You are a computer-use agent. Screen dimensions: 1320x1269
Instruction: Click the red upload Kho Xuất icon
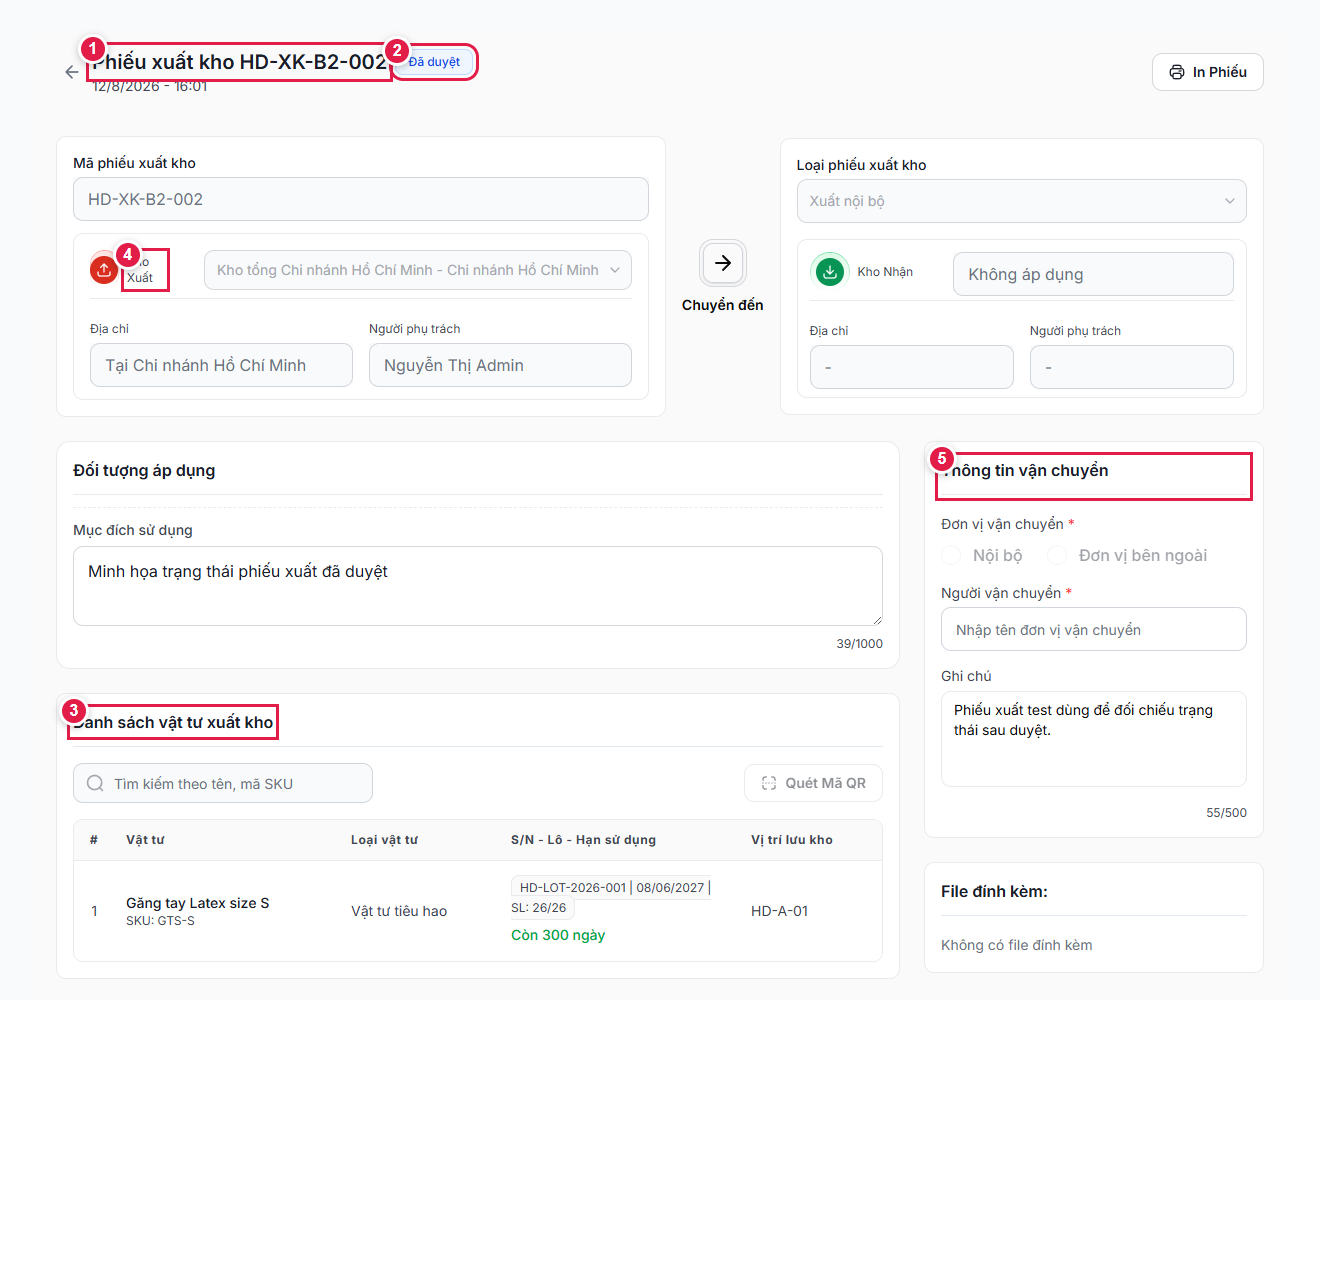point(104,269)
